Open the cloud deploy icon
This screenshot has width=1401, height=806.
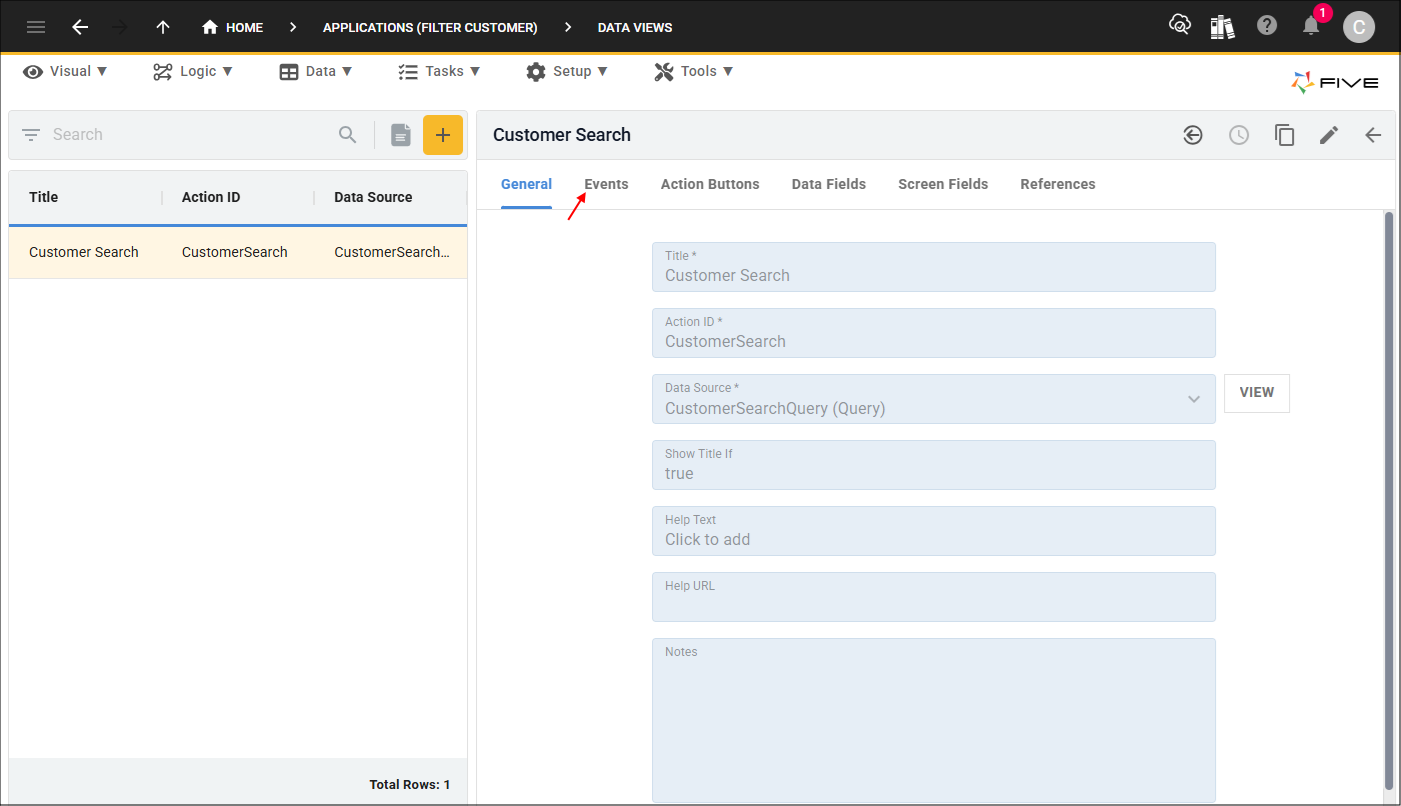(x=1180, y=26)
